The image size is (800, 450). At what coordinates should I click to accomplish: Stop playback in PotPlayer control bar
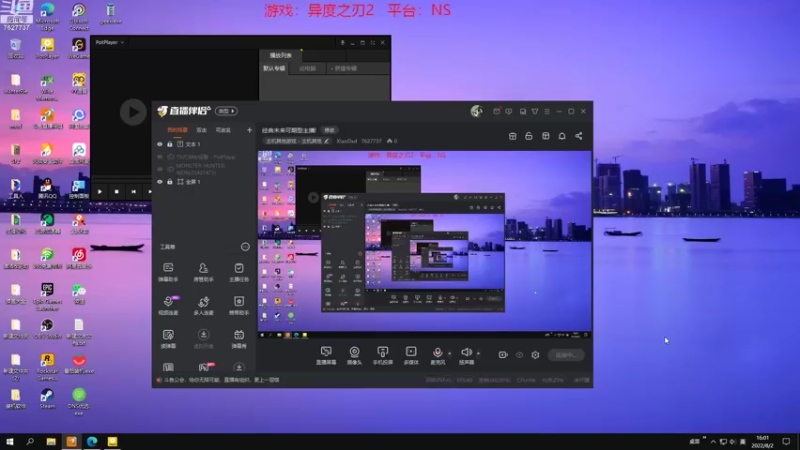coord(116,192)
